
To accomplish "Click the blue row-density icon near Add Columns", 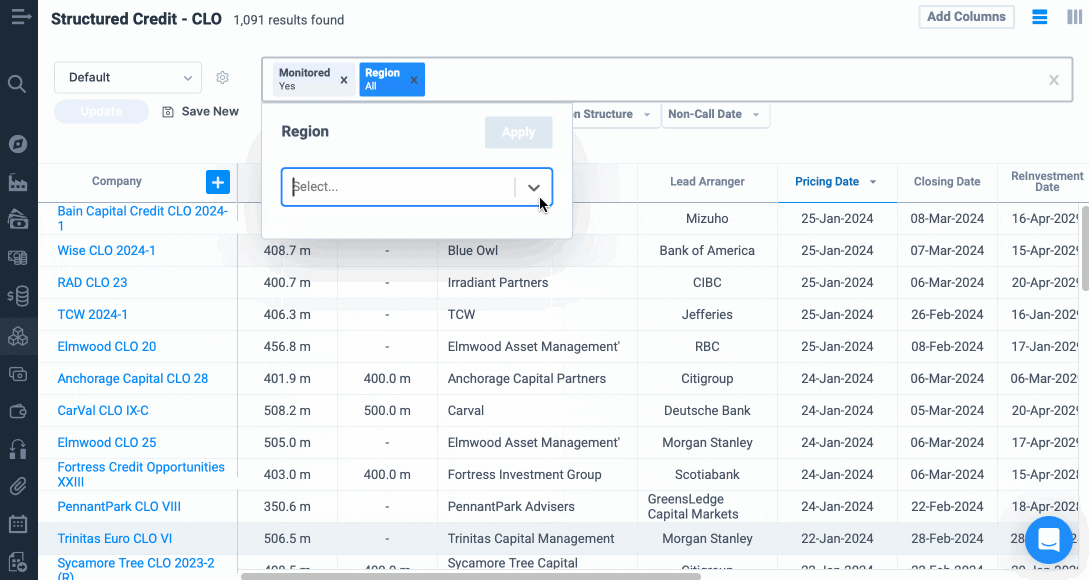I will [x=1039, y=17].
